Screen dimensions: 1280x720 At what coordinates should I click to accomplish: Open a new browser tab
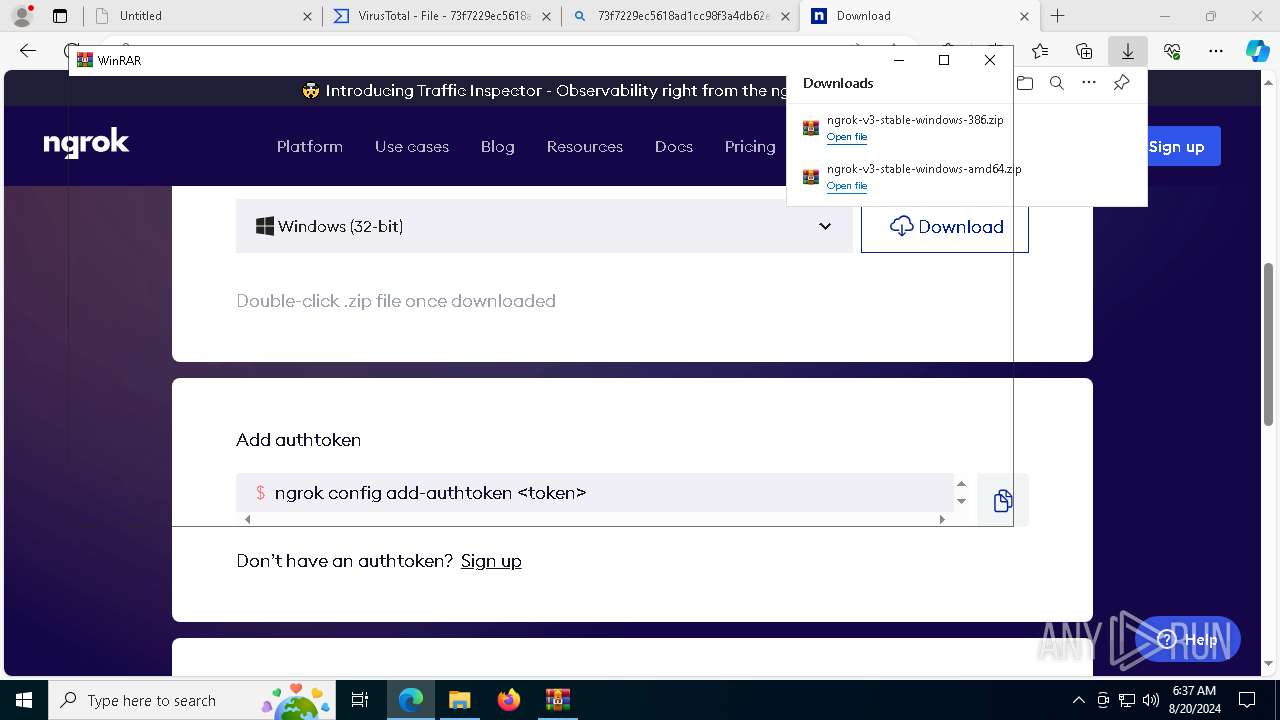1057,16
